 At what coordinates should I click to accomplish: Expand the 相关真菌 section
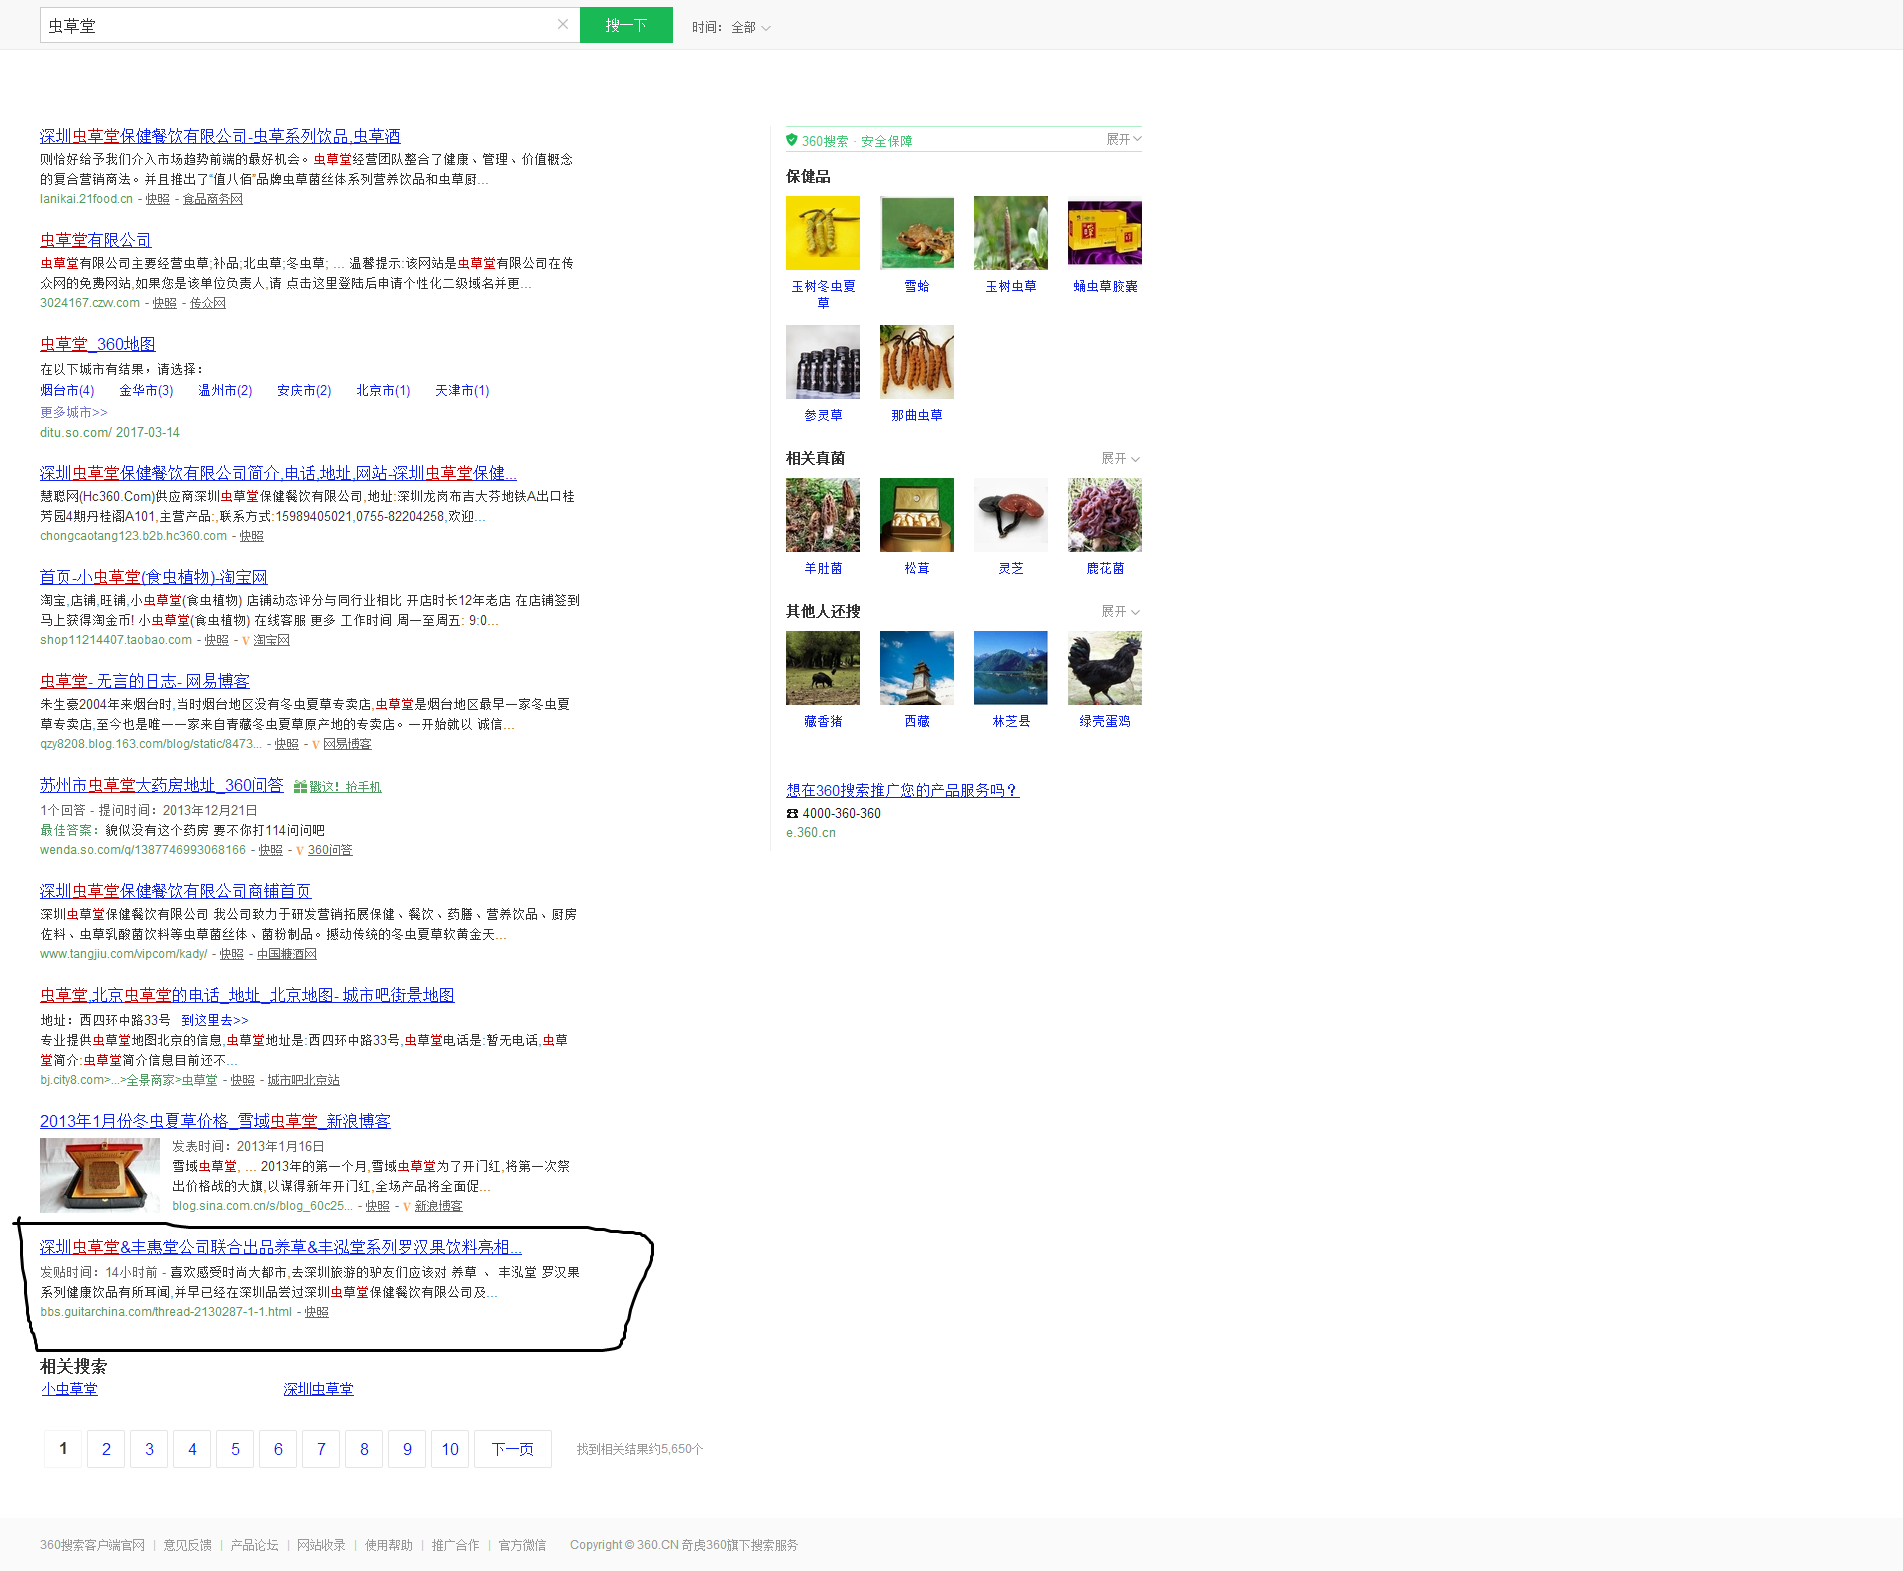tap(1120, 458)
